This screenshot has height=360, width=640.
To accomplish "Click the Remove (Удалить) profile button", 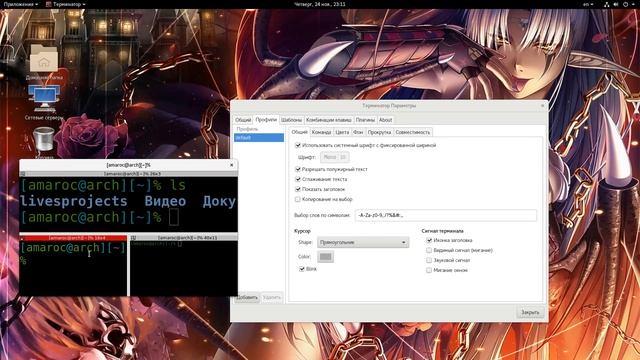I will [271, 298].
